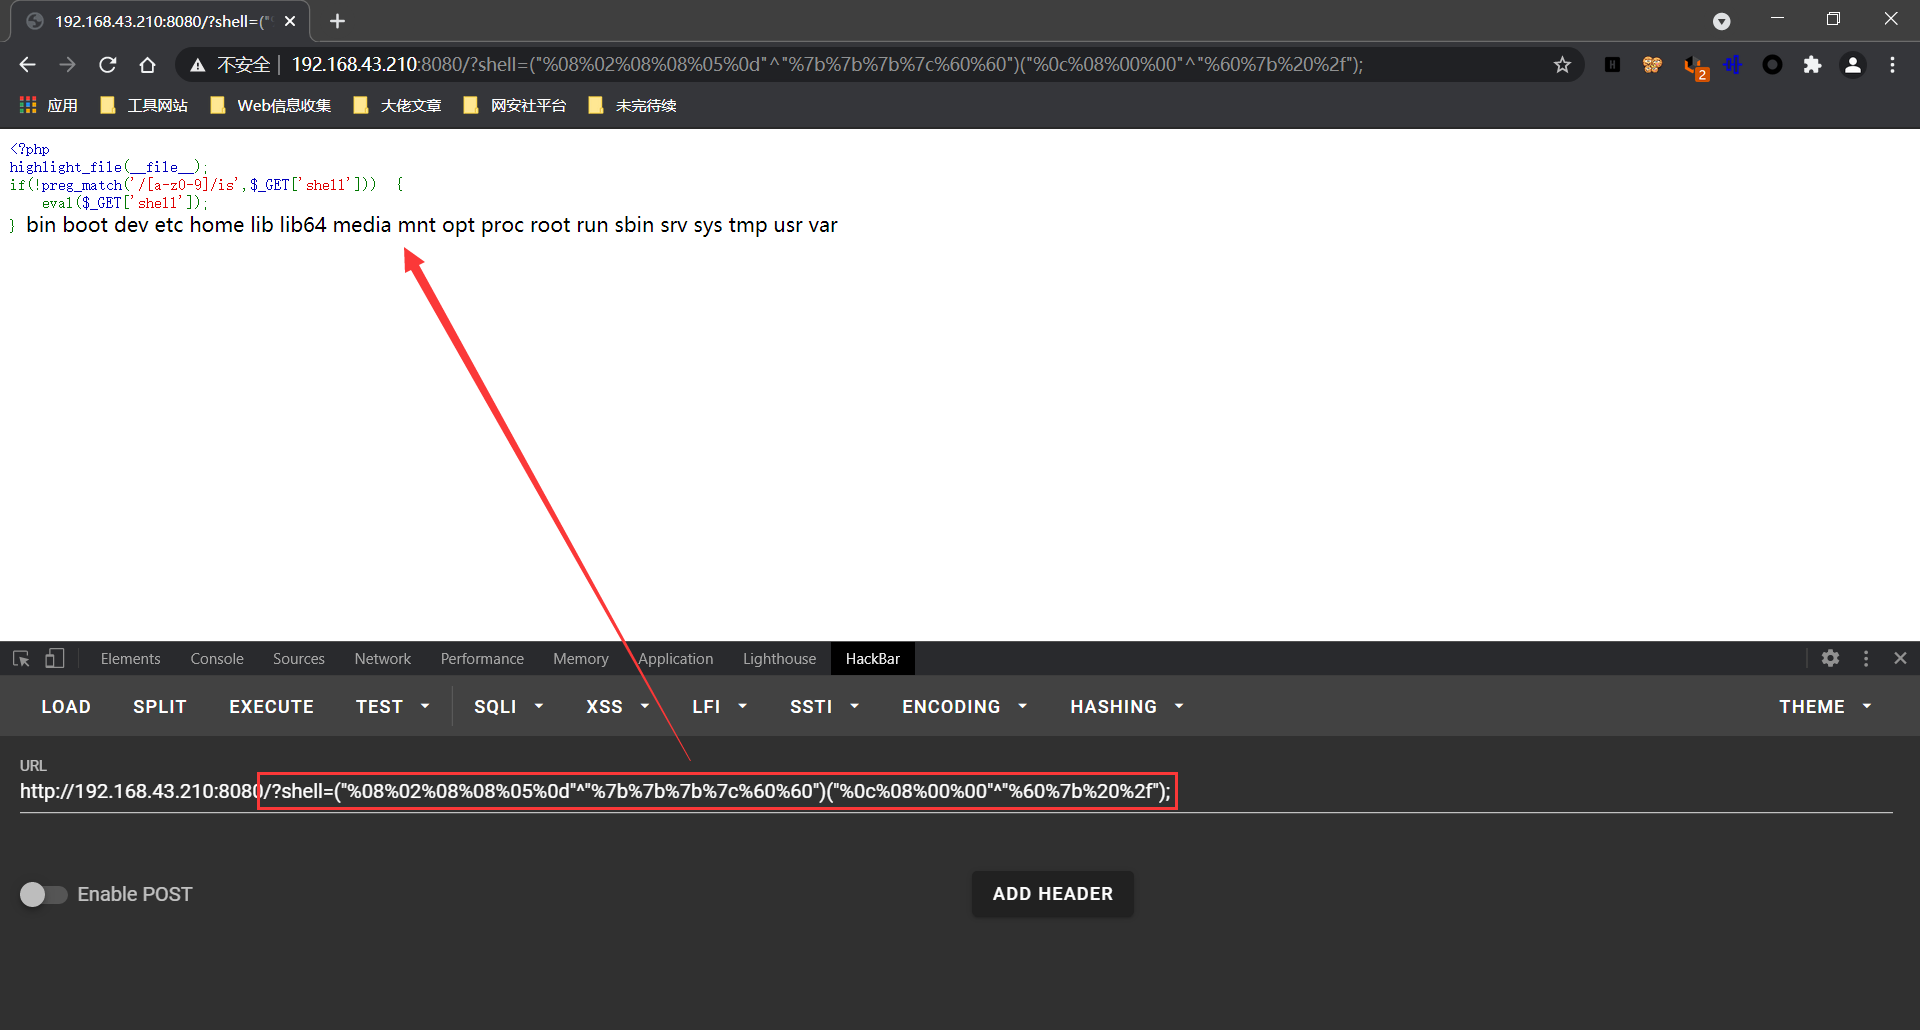
Task: Expand the XSS dropdown
Action: pos(618,707)
